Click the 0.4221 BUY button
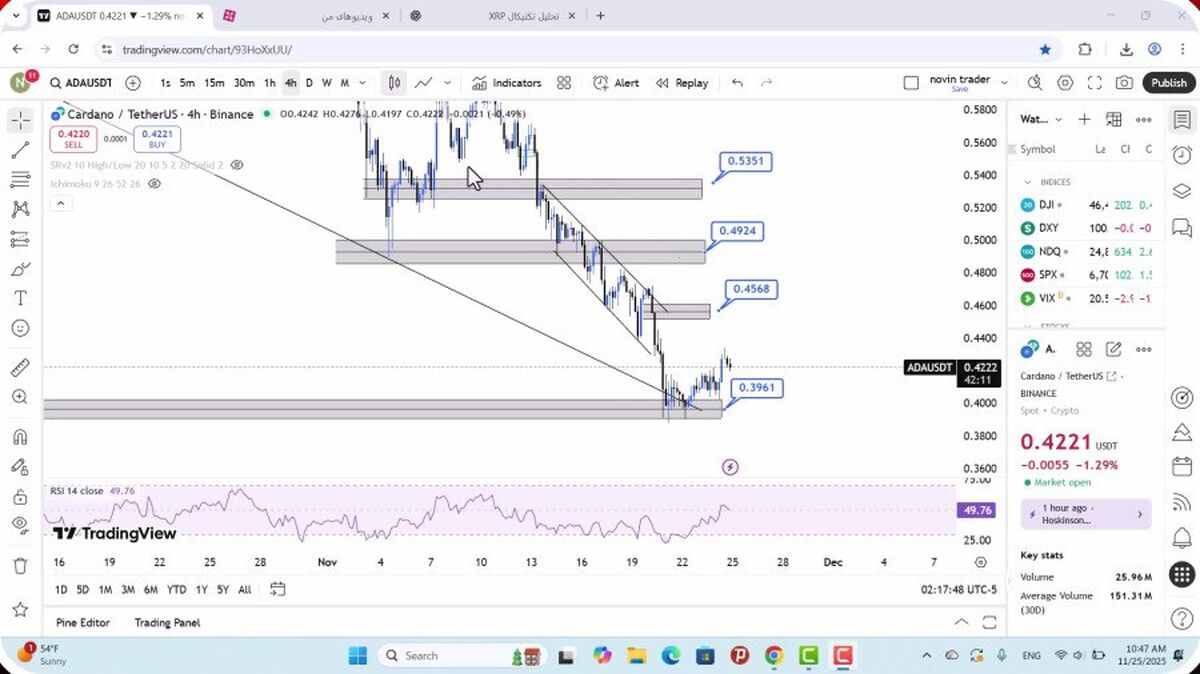Viewport: 1200px width, 674px height. pyautogui.click(x=157, y=139)
